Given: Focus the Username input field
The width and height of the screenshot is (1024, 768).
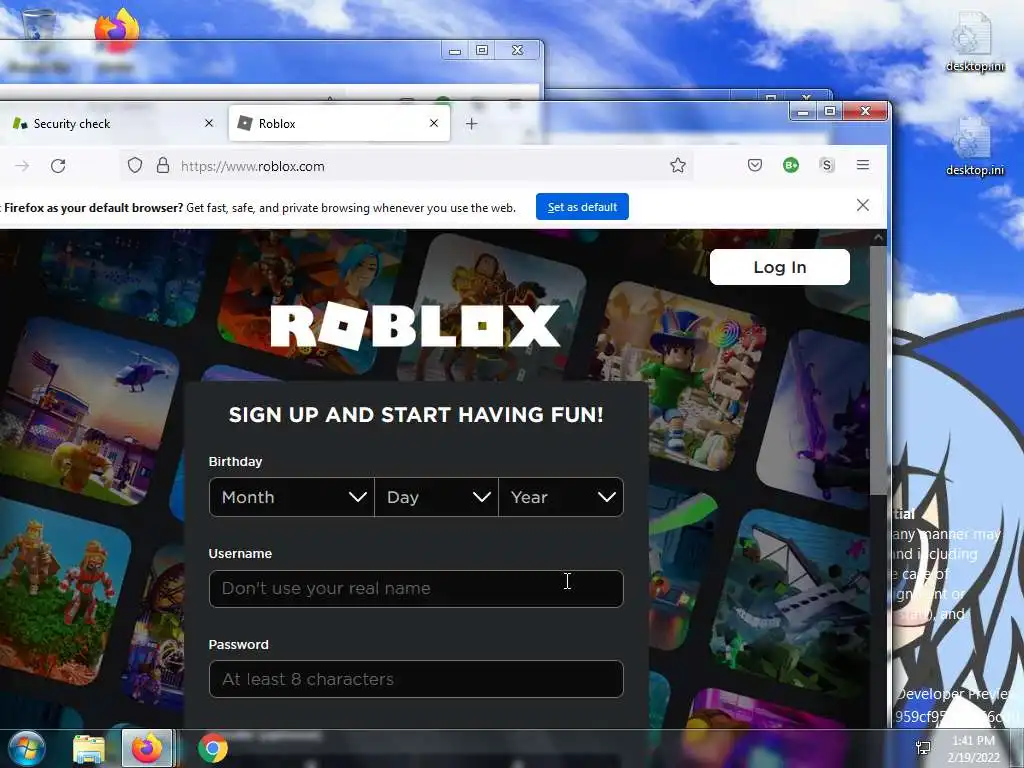Looking at the screenshot, I should (416, 588).
